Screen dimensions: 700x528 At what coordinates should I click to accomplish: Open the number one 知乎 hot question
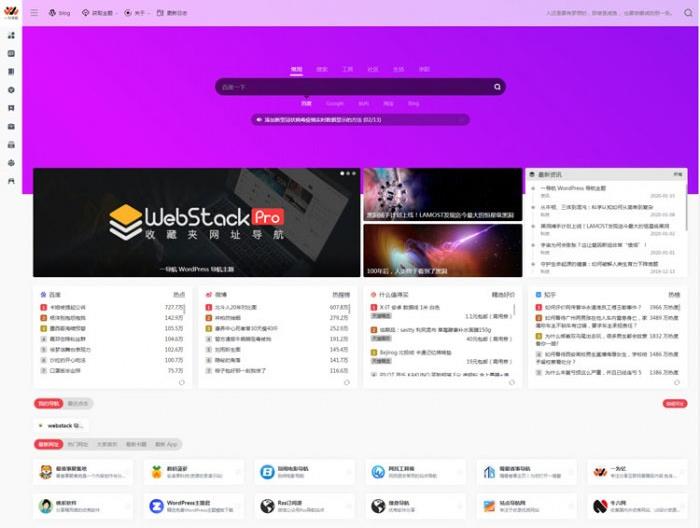coord(592,308)
